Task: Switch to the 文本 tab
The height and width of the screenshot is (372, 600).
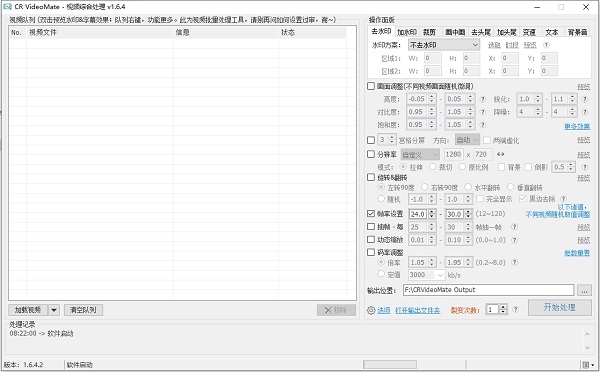Action: pos(551,32)
